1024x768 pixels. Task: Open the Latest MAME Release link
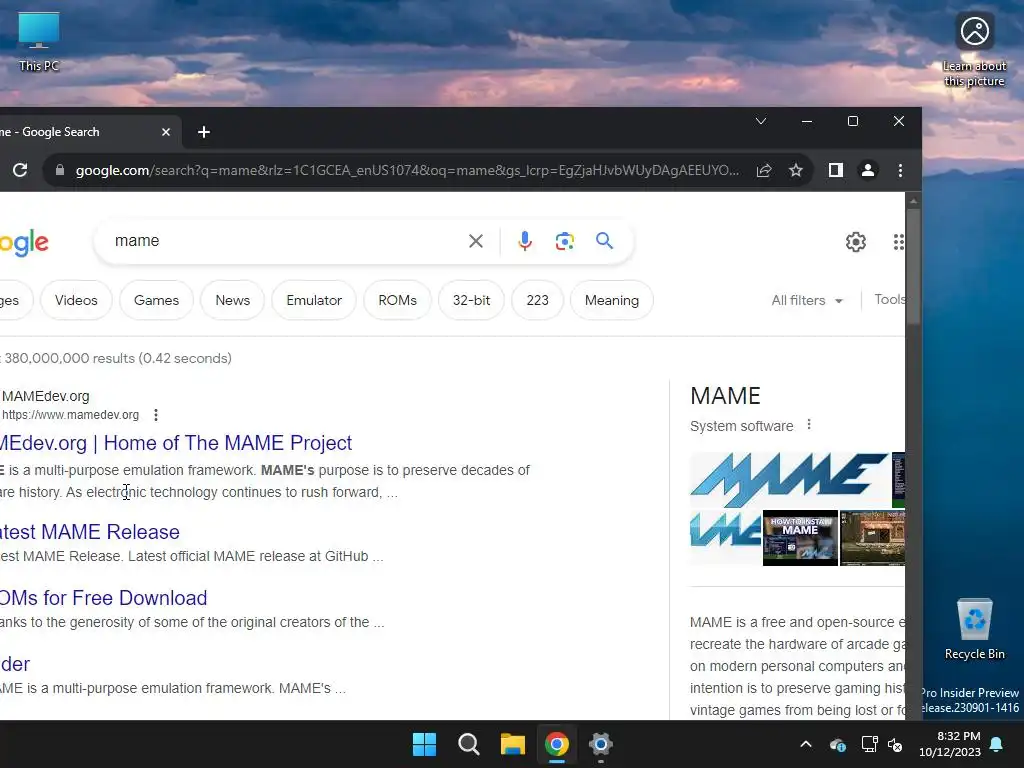click(90, 532)
